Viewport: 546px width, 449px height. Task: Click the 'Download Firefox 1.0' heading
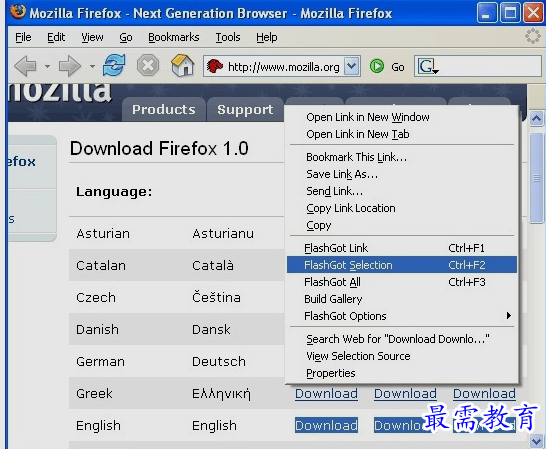pyautogui.click(x=159, y=148)
